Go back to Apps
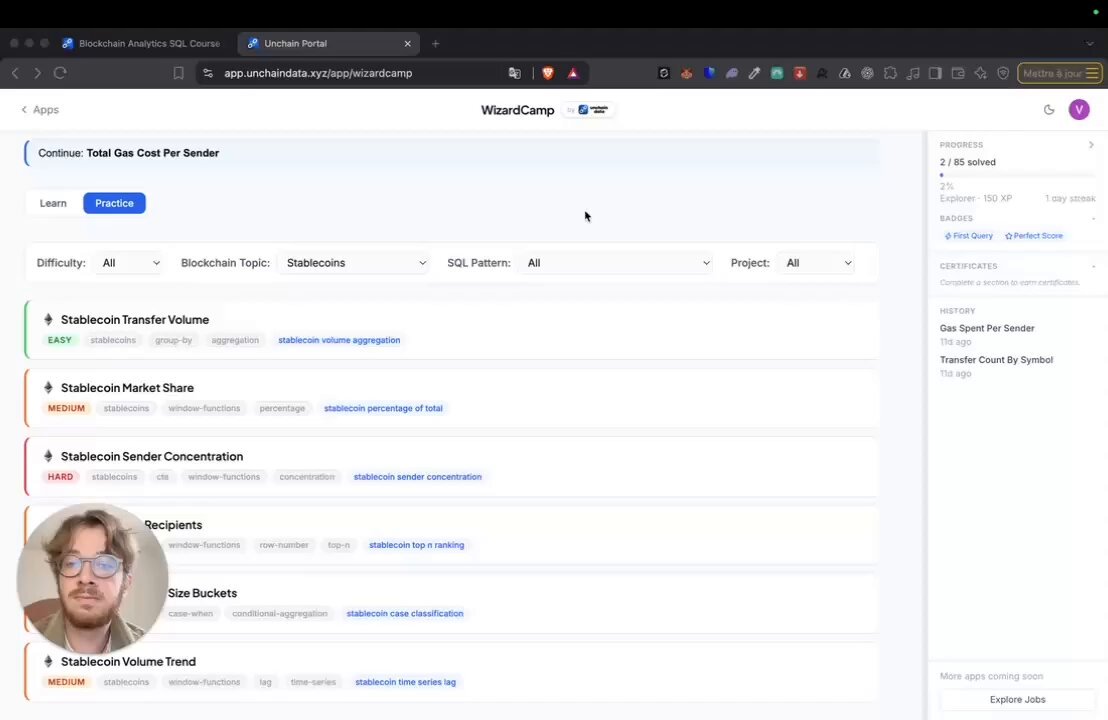Viewport: 1108px width, 720px height. (40, 110)
